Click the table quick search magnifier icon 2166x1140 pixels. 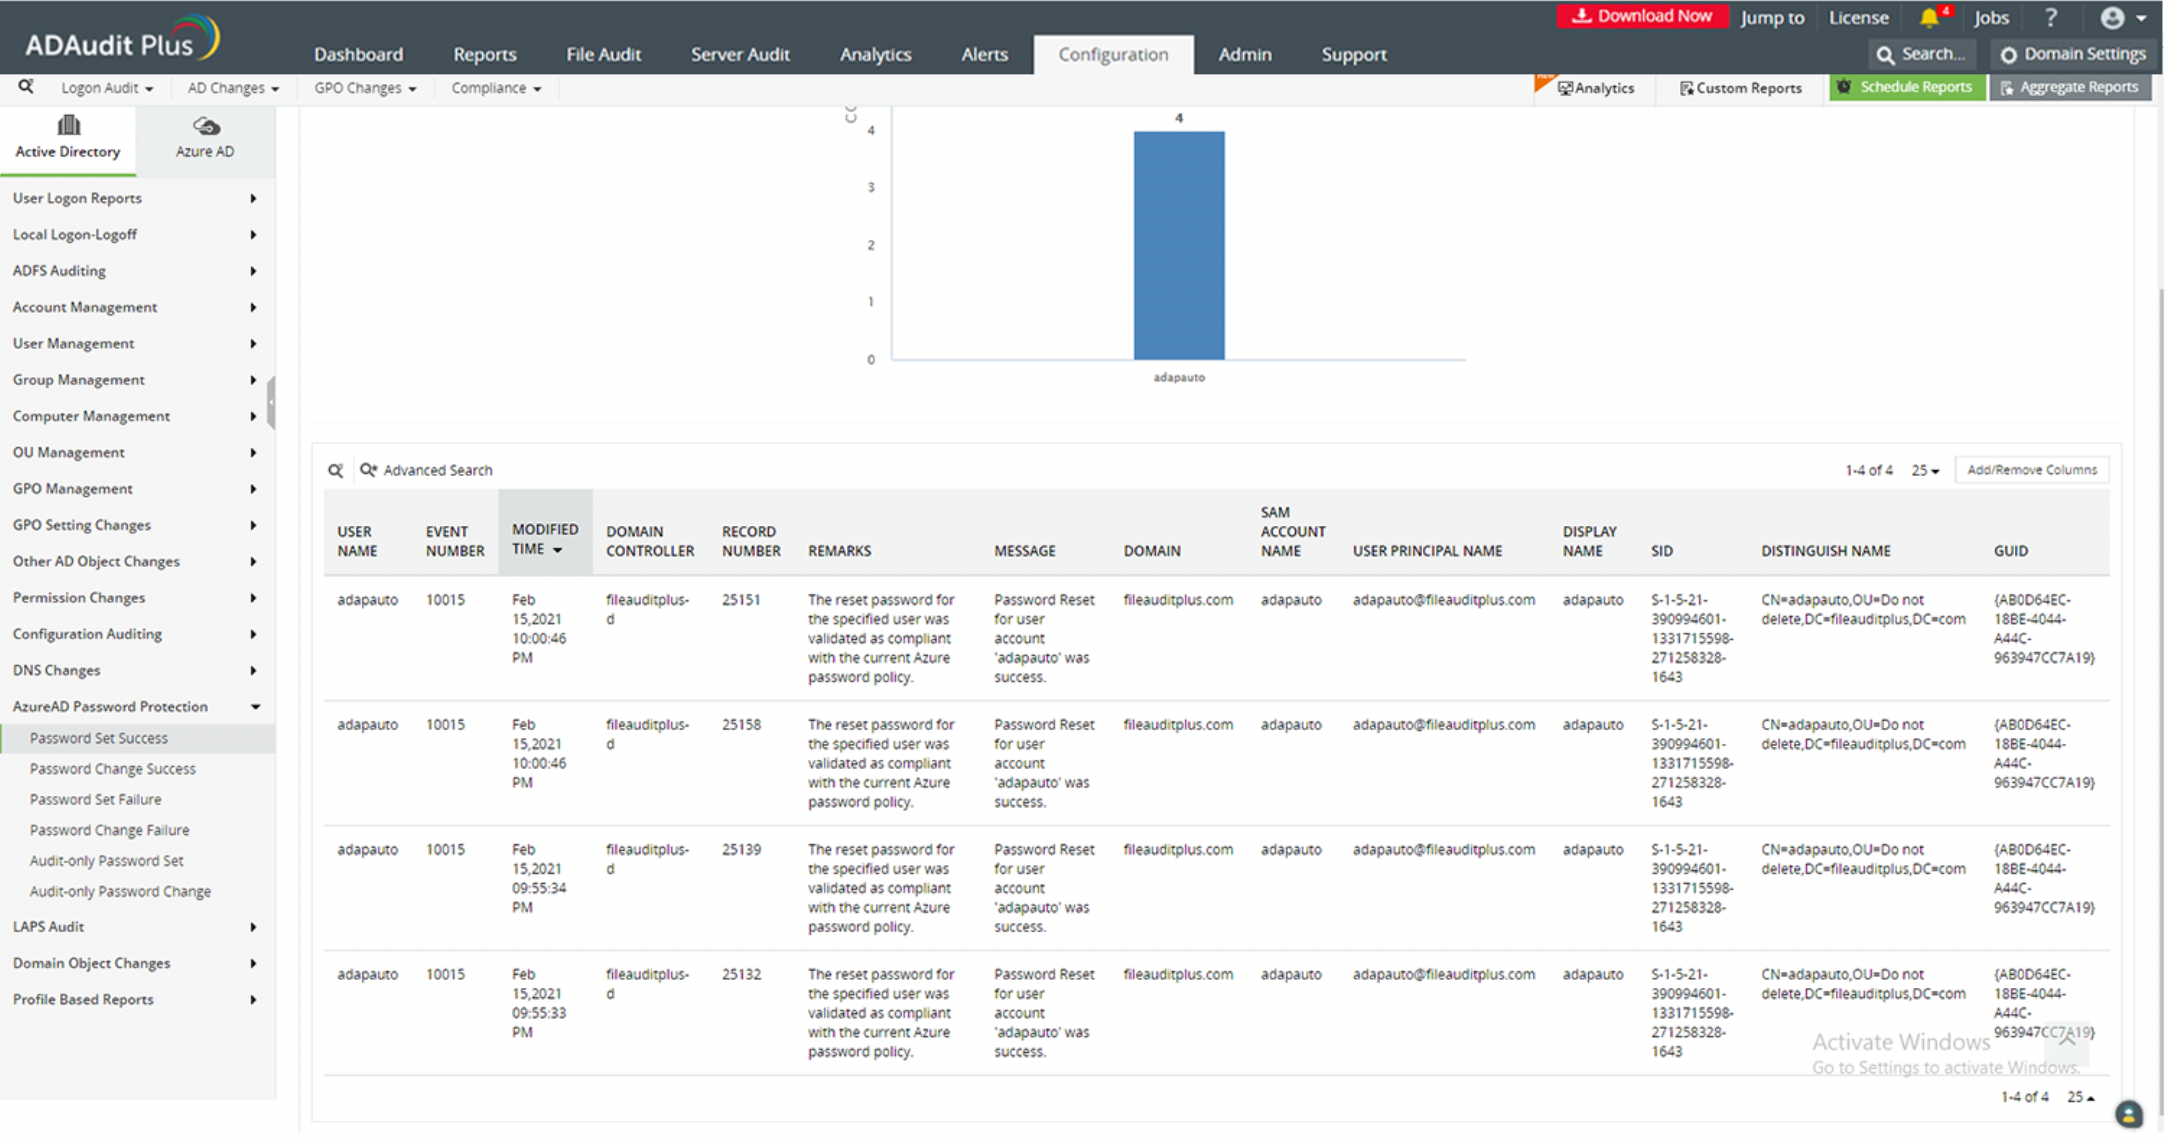coord(336,470)
